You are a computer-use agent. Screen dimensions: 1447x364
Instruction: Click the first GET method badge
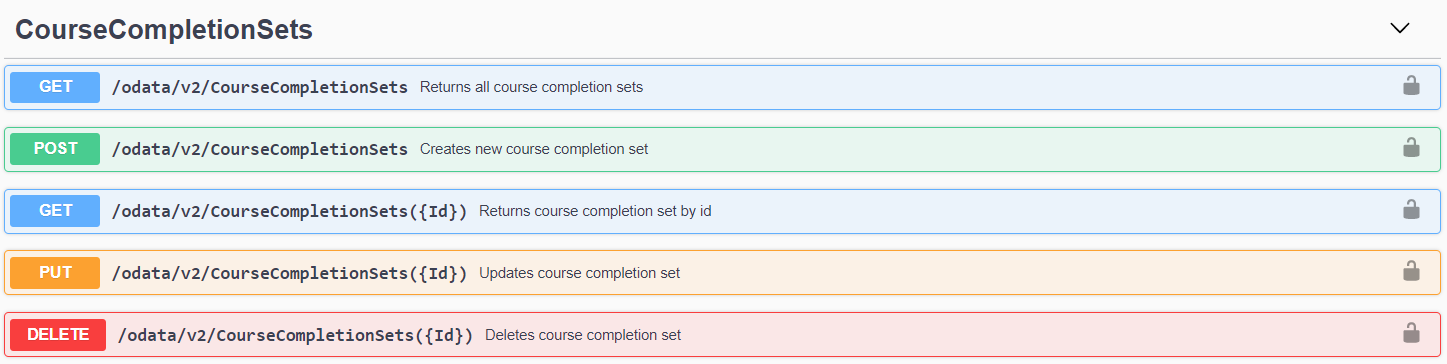55,87
